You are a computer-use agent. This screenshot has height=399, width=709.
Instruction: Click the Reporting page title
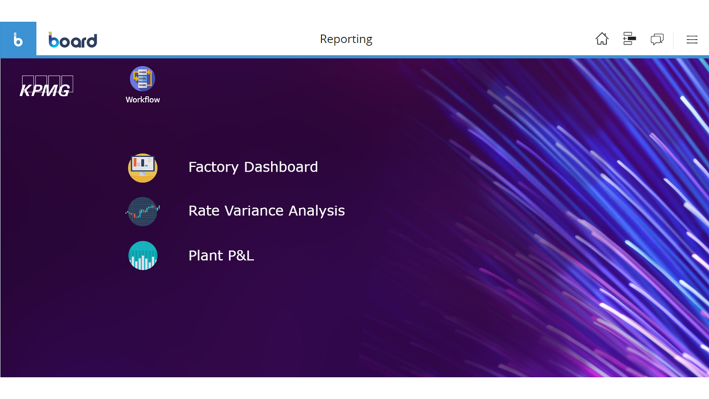[x=346, y=39]
